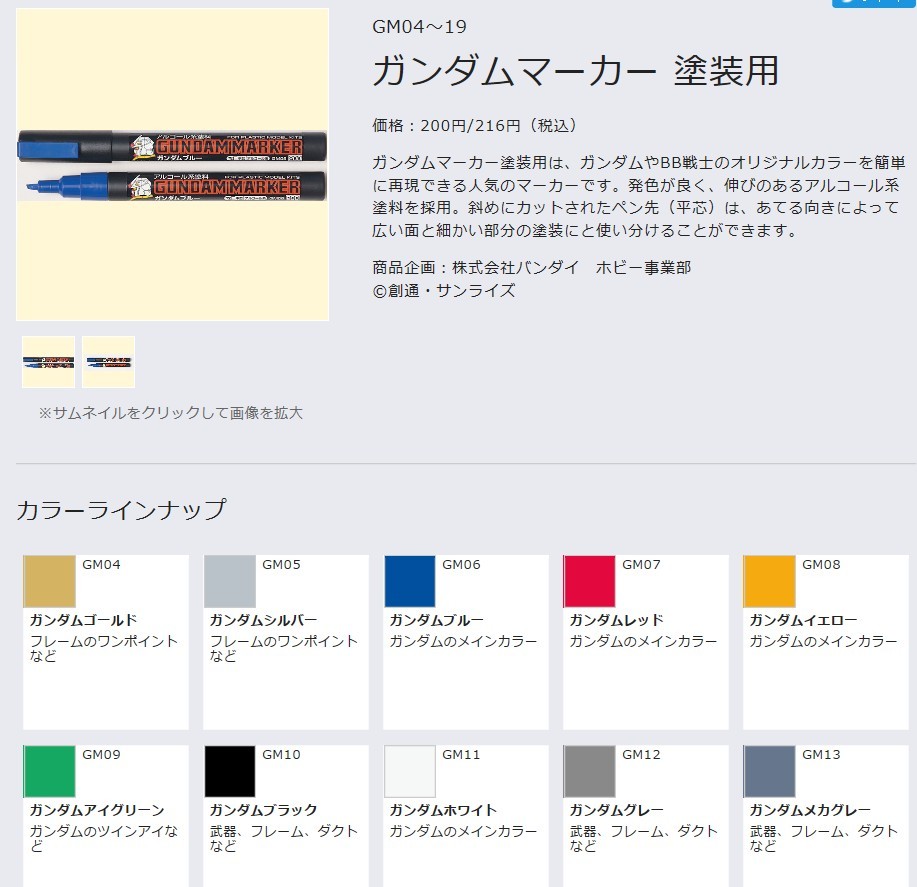
Task: Click the GM07 red color swatch
Action: point(590,581)
